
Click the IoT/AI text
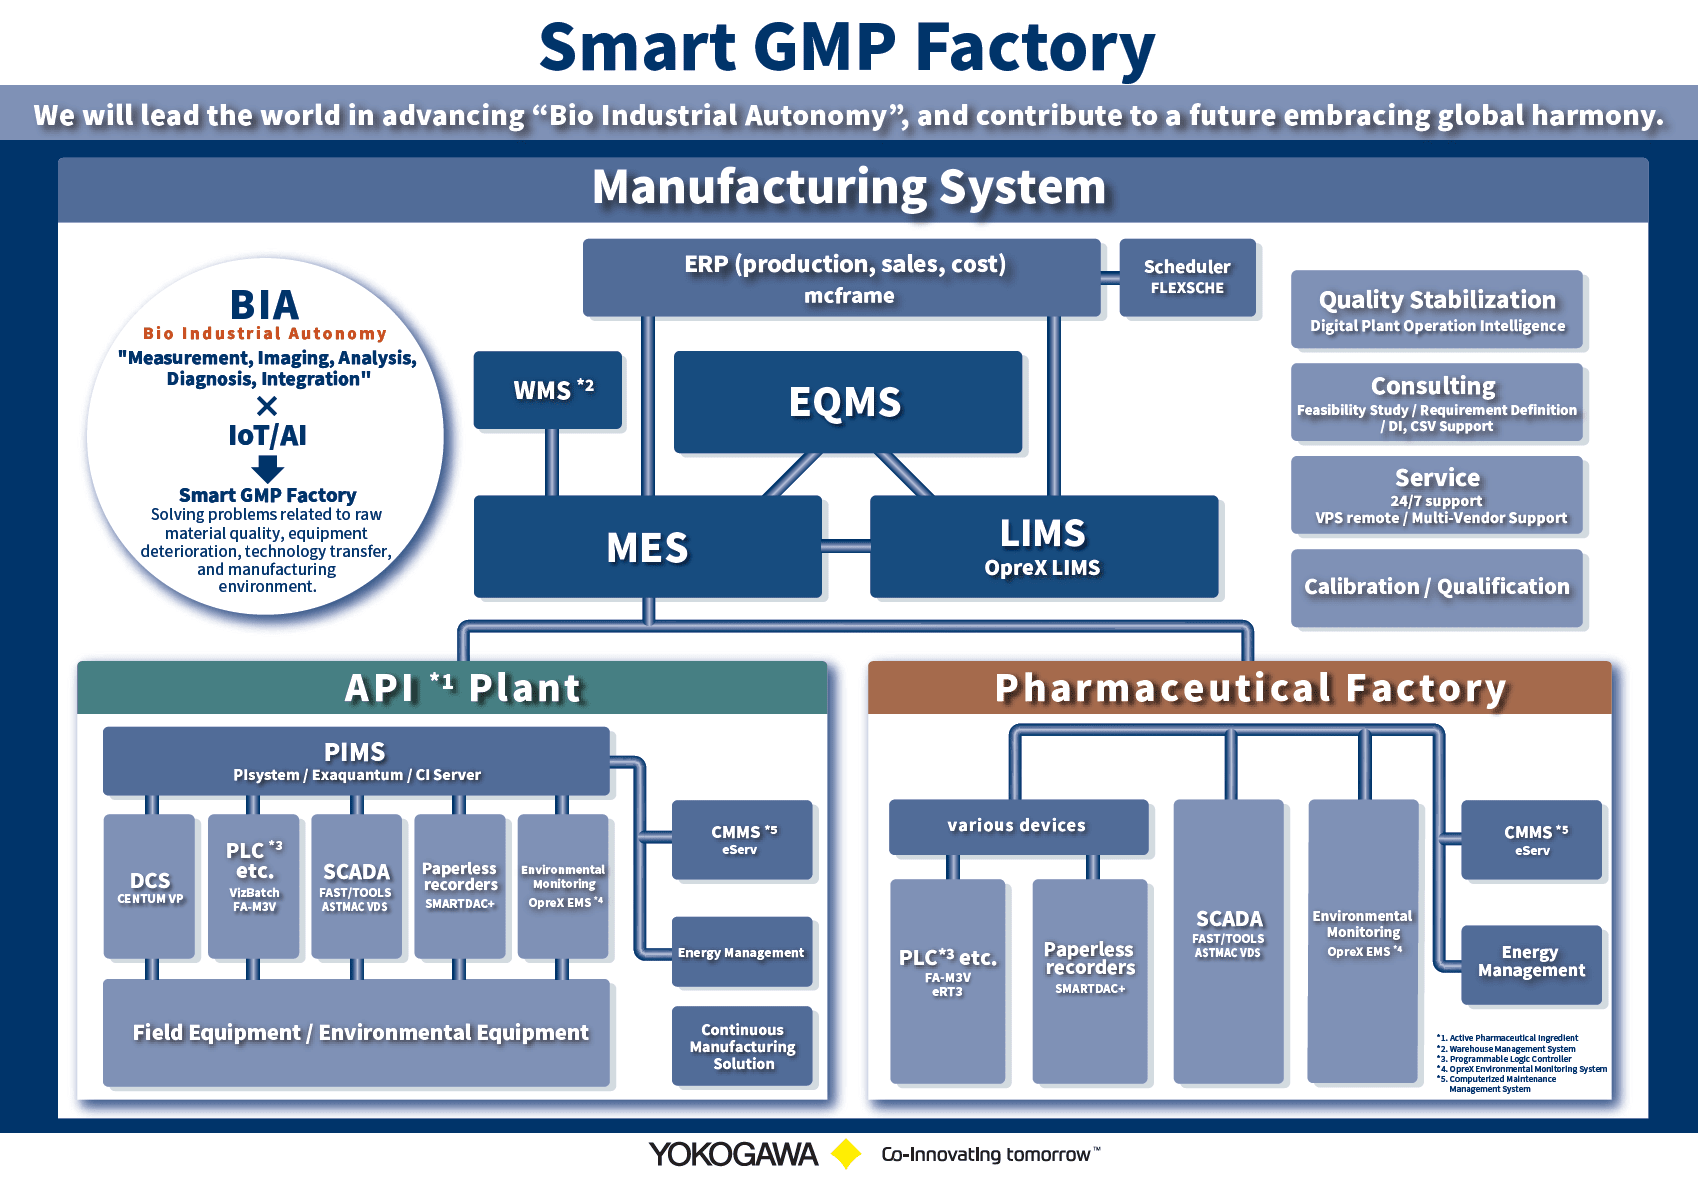coord(267,436)
